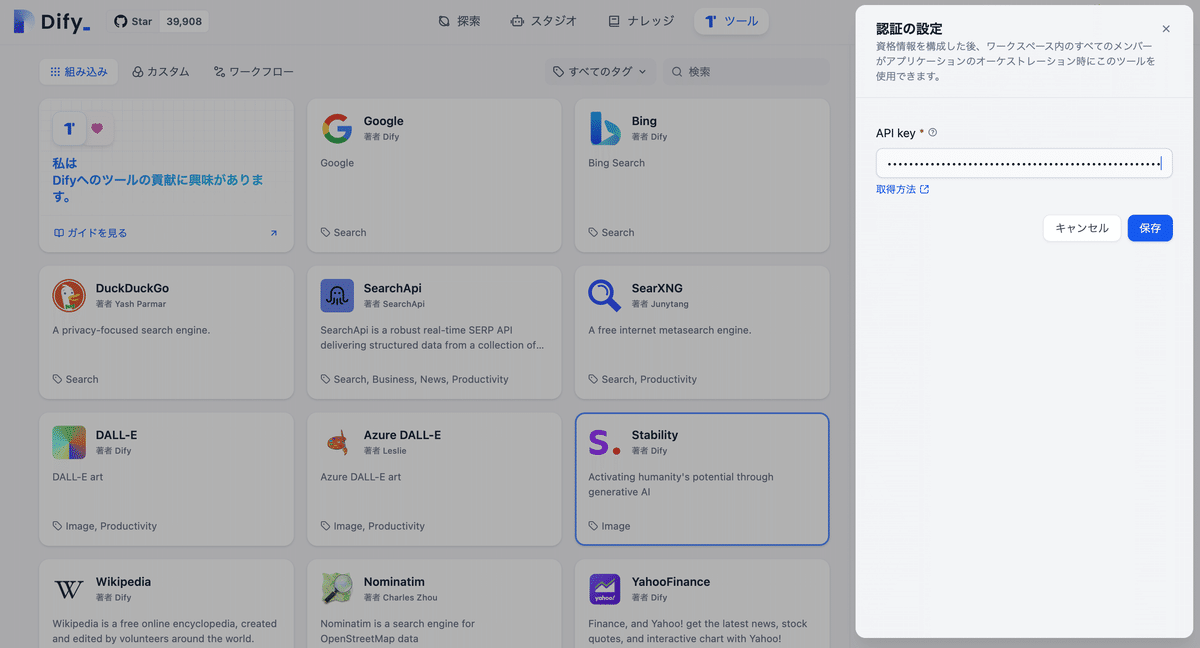Click 認証の設定 heading
Viewport: 1200px width, 648px height.
pyautogui.click(x=909, y=28)
